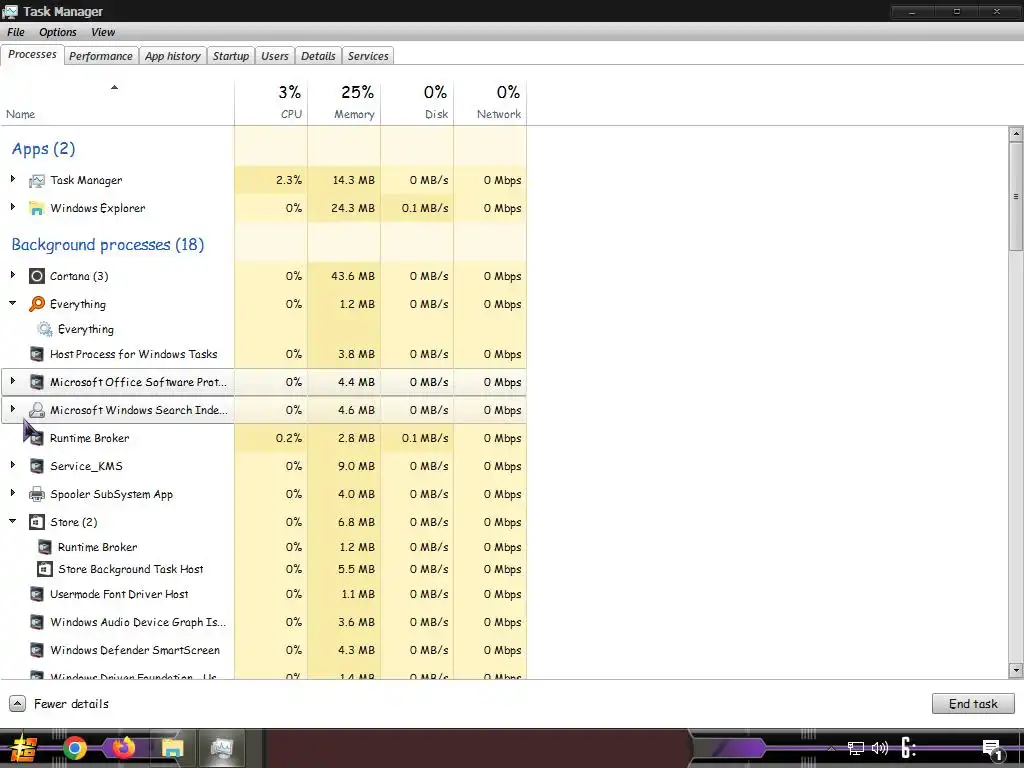Sort by the Disk column header
The image size is (1024, 768).
click(417, 102)
